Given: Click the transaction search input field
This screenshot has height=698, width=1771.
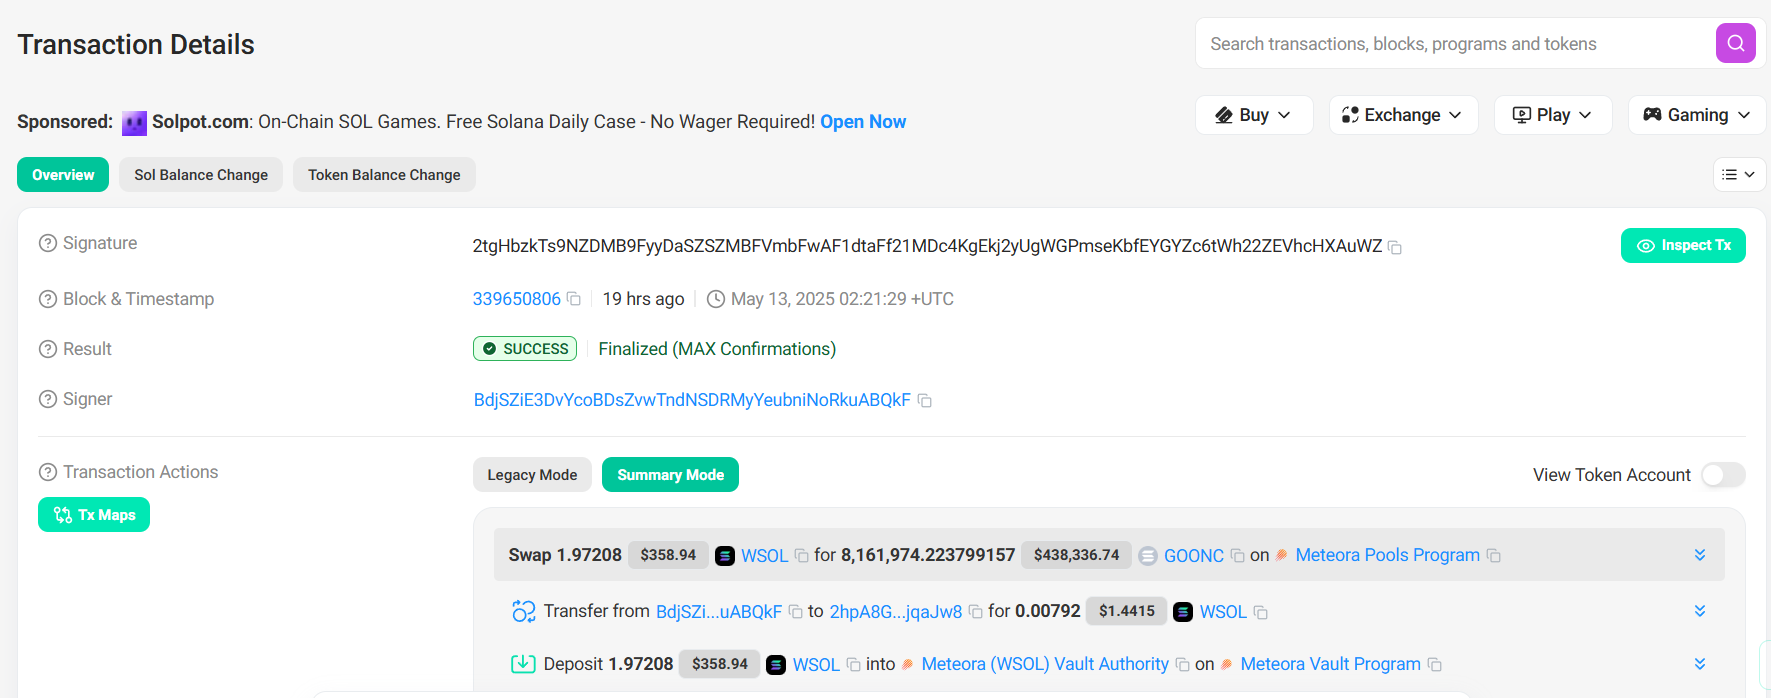Looking at the screenshot, I should (1455, 44).
